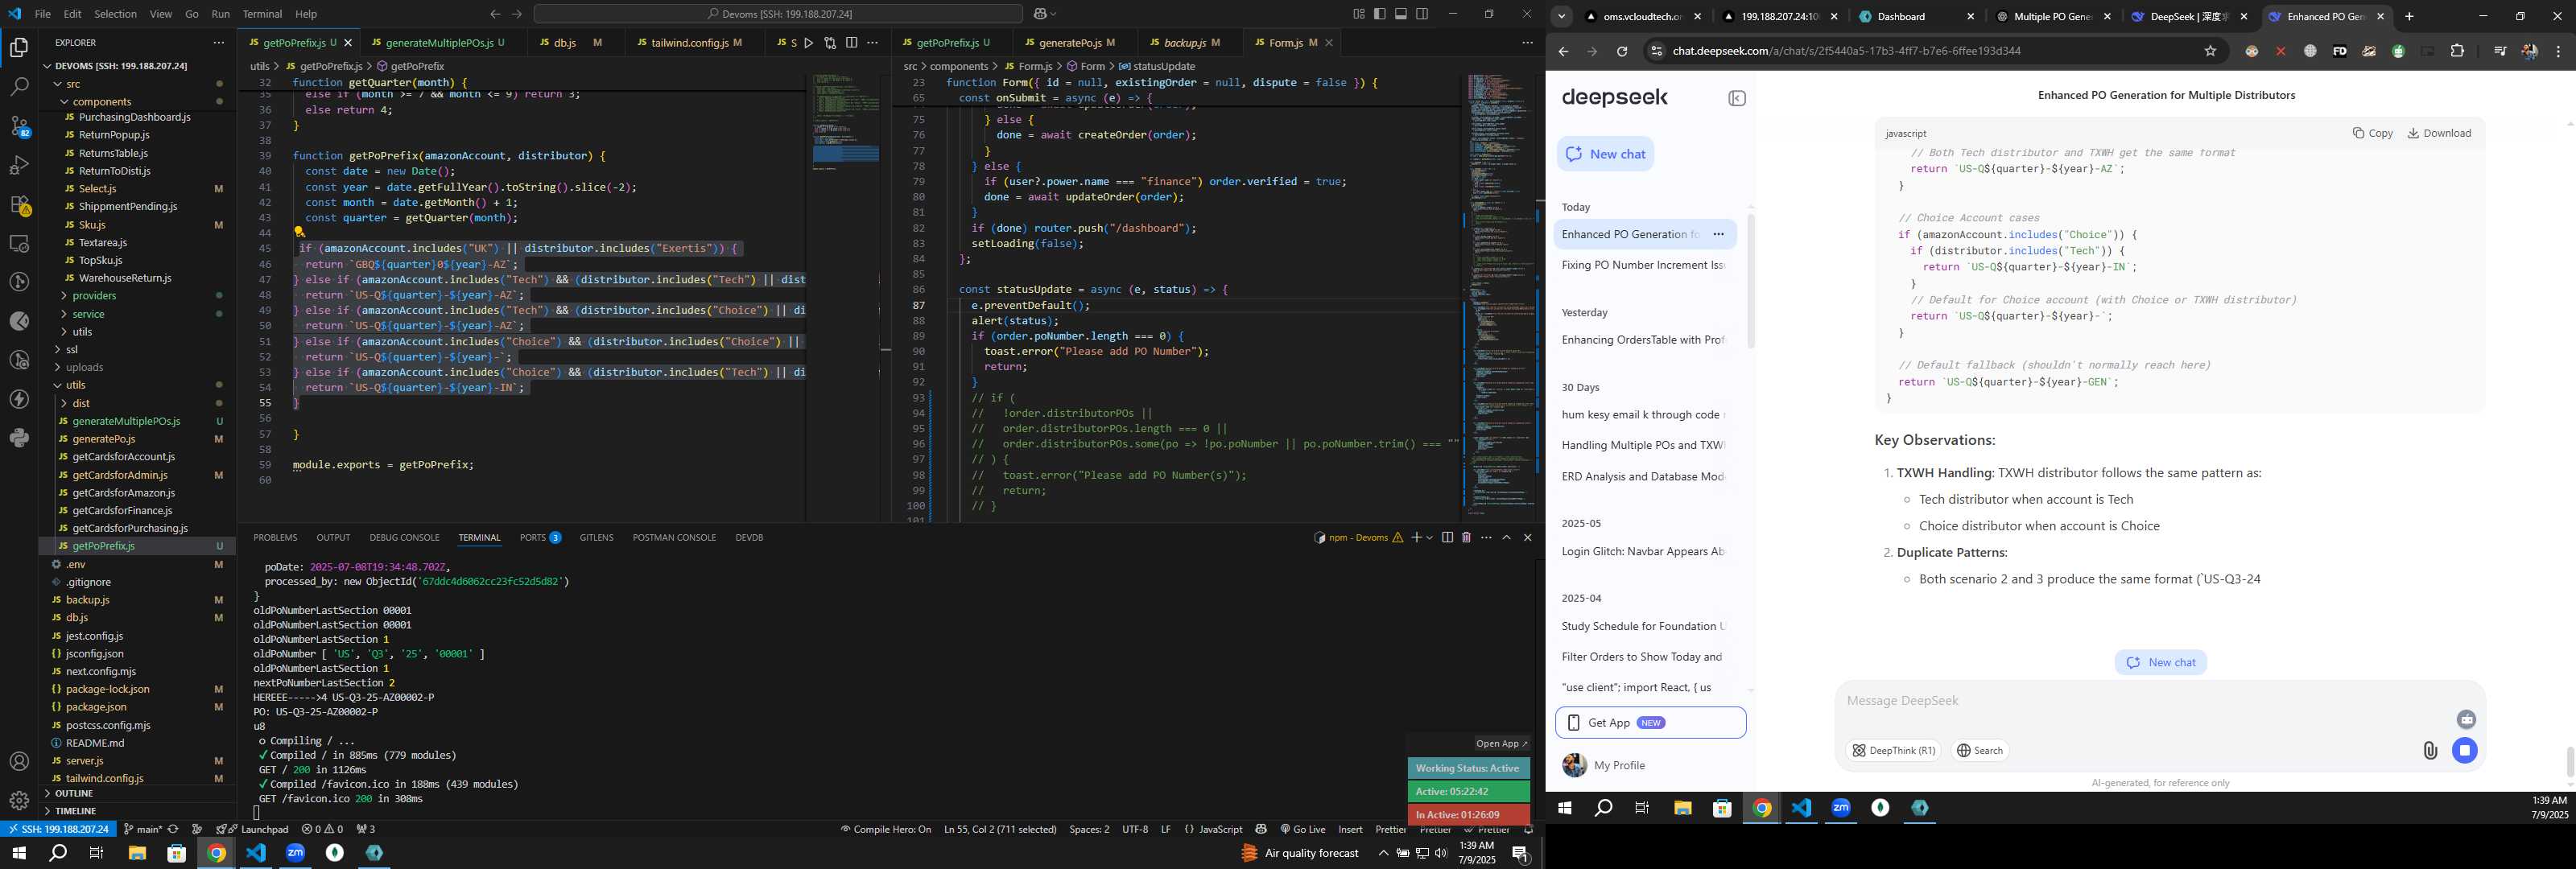Toggle VS Code primary sidebar layout button
2576x869 pixels.
[x=1380, y=14]
